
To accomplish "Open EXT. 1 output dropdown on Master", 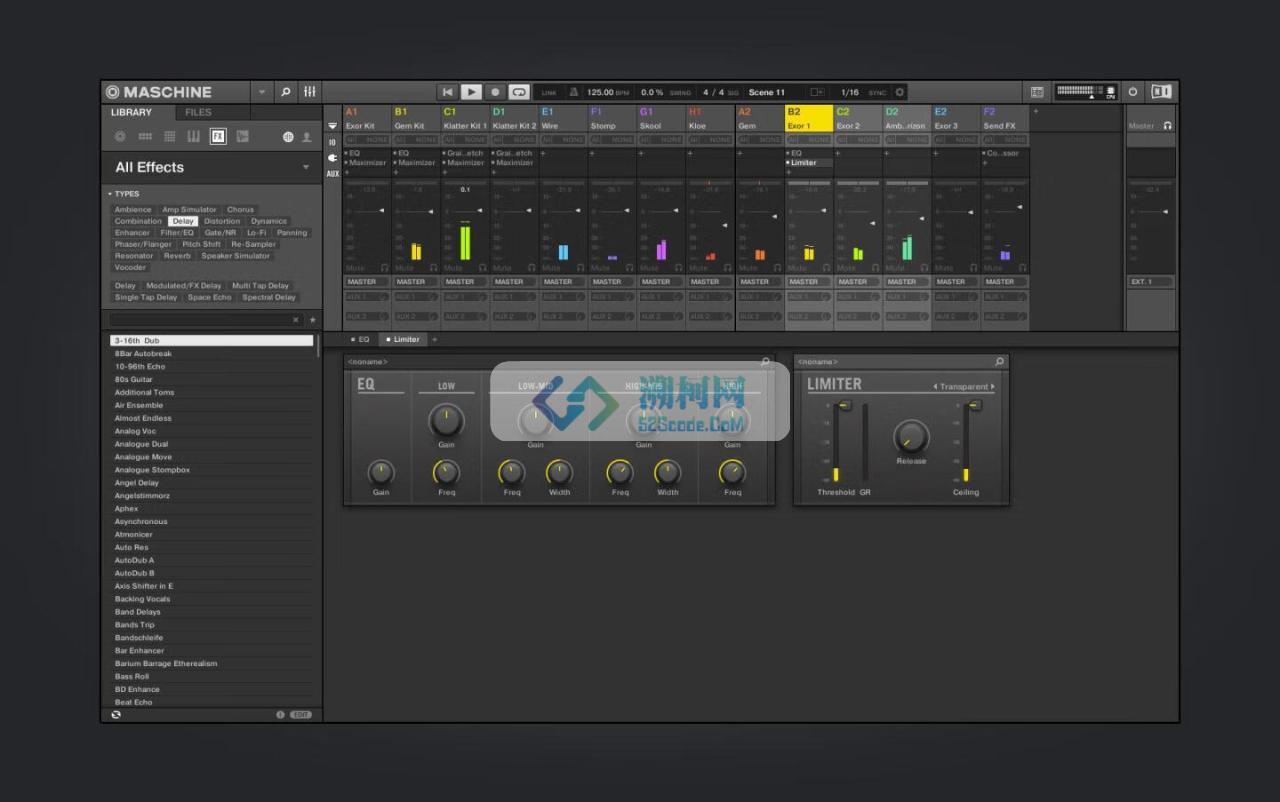I will coord(1150,282).
